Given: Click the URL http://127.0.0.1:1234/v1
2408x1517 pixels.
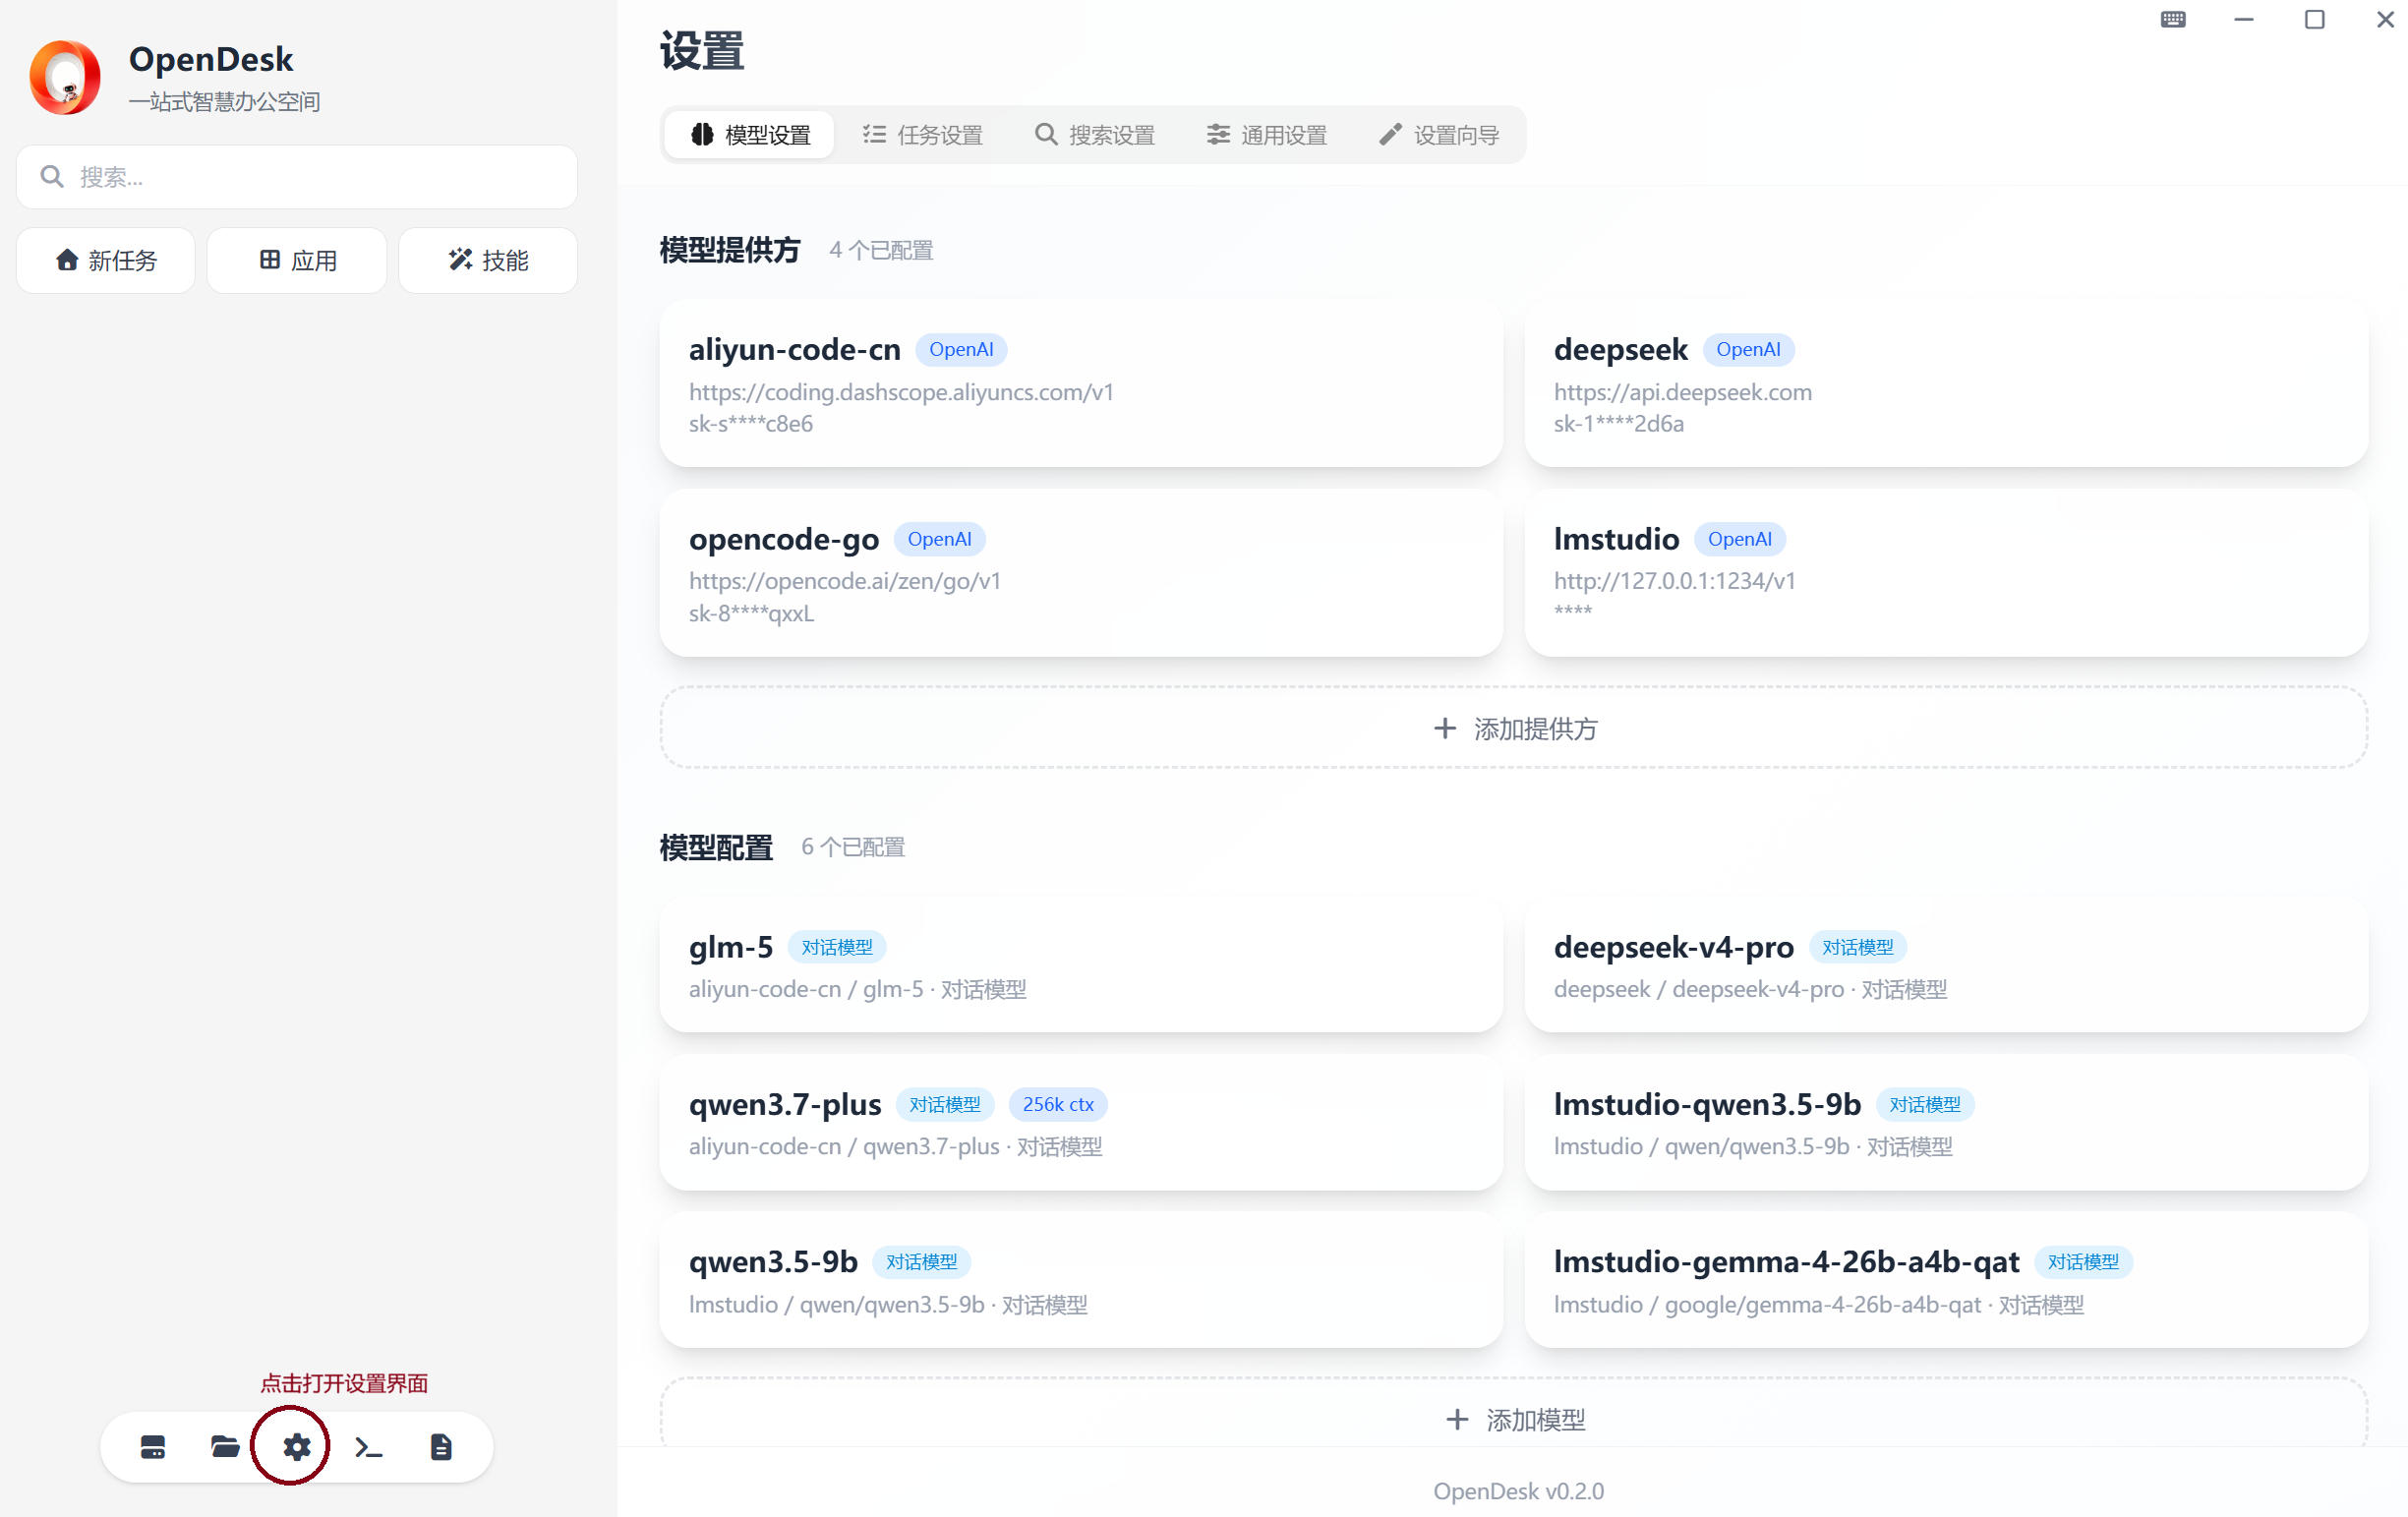Looking at the screenshot, I should coord(1674,581).
